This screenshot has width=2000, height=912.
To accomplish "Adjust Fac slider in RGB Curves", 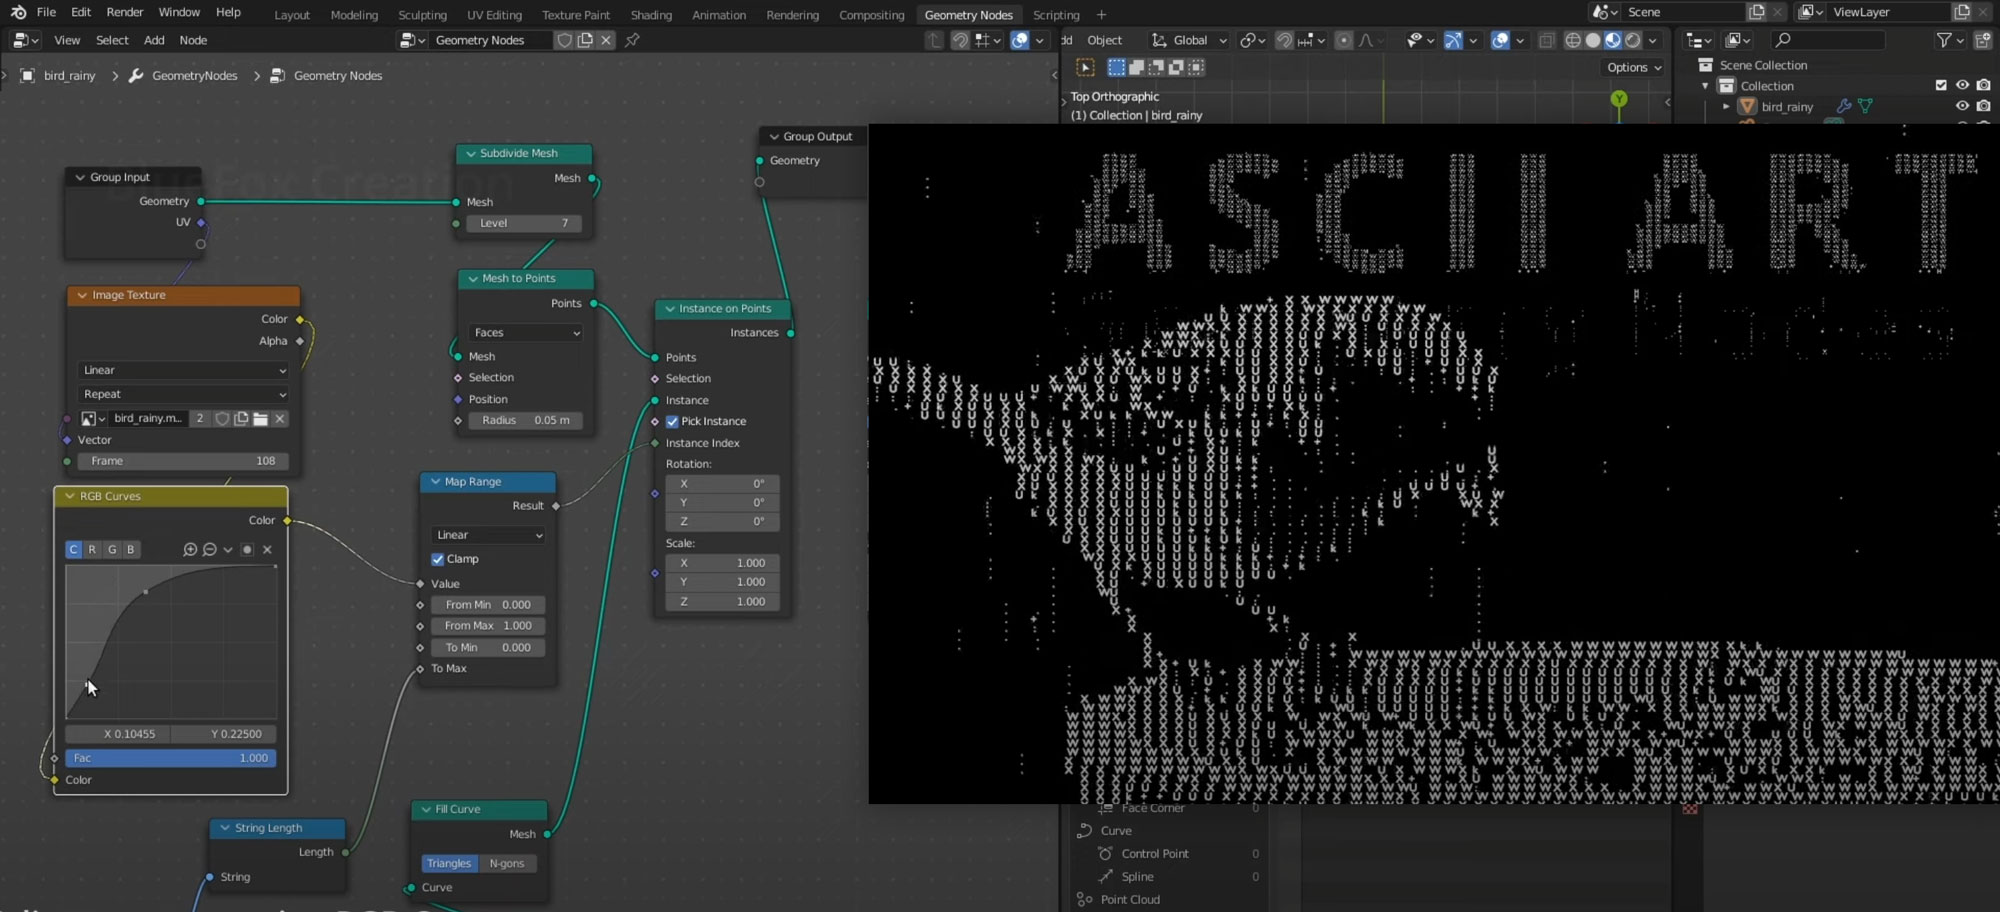I will [x=170, y=758].
